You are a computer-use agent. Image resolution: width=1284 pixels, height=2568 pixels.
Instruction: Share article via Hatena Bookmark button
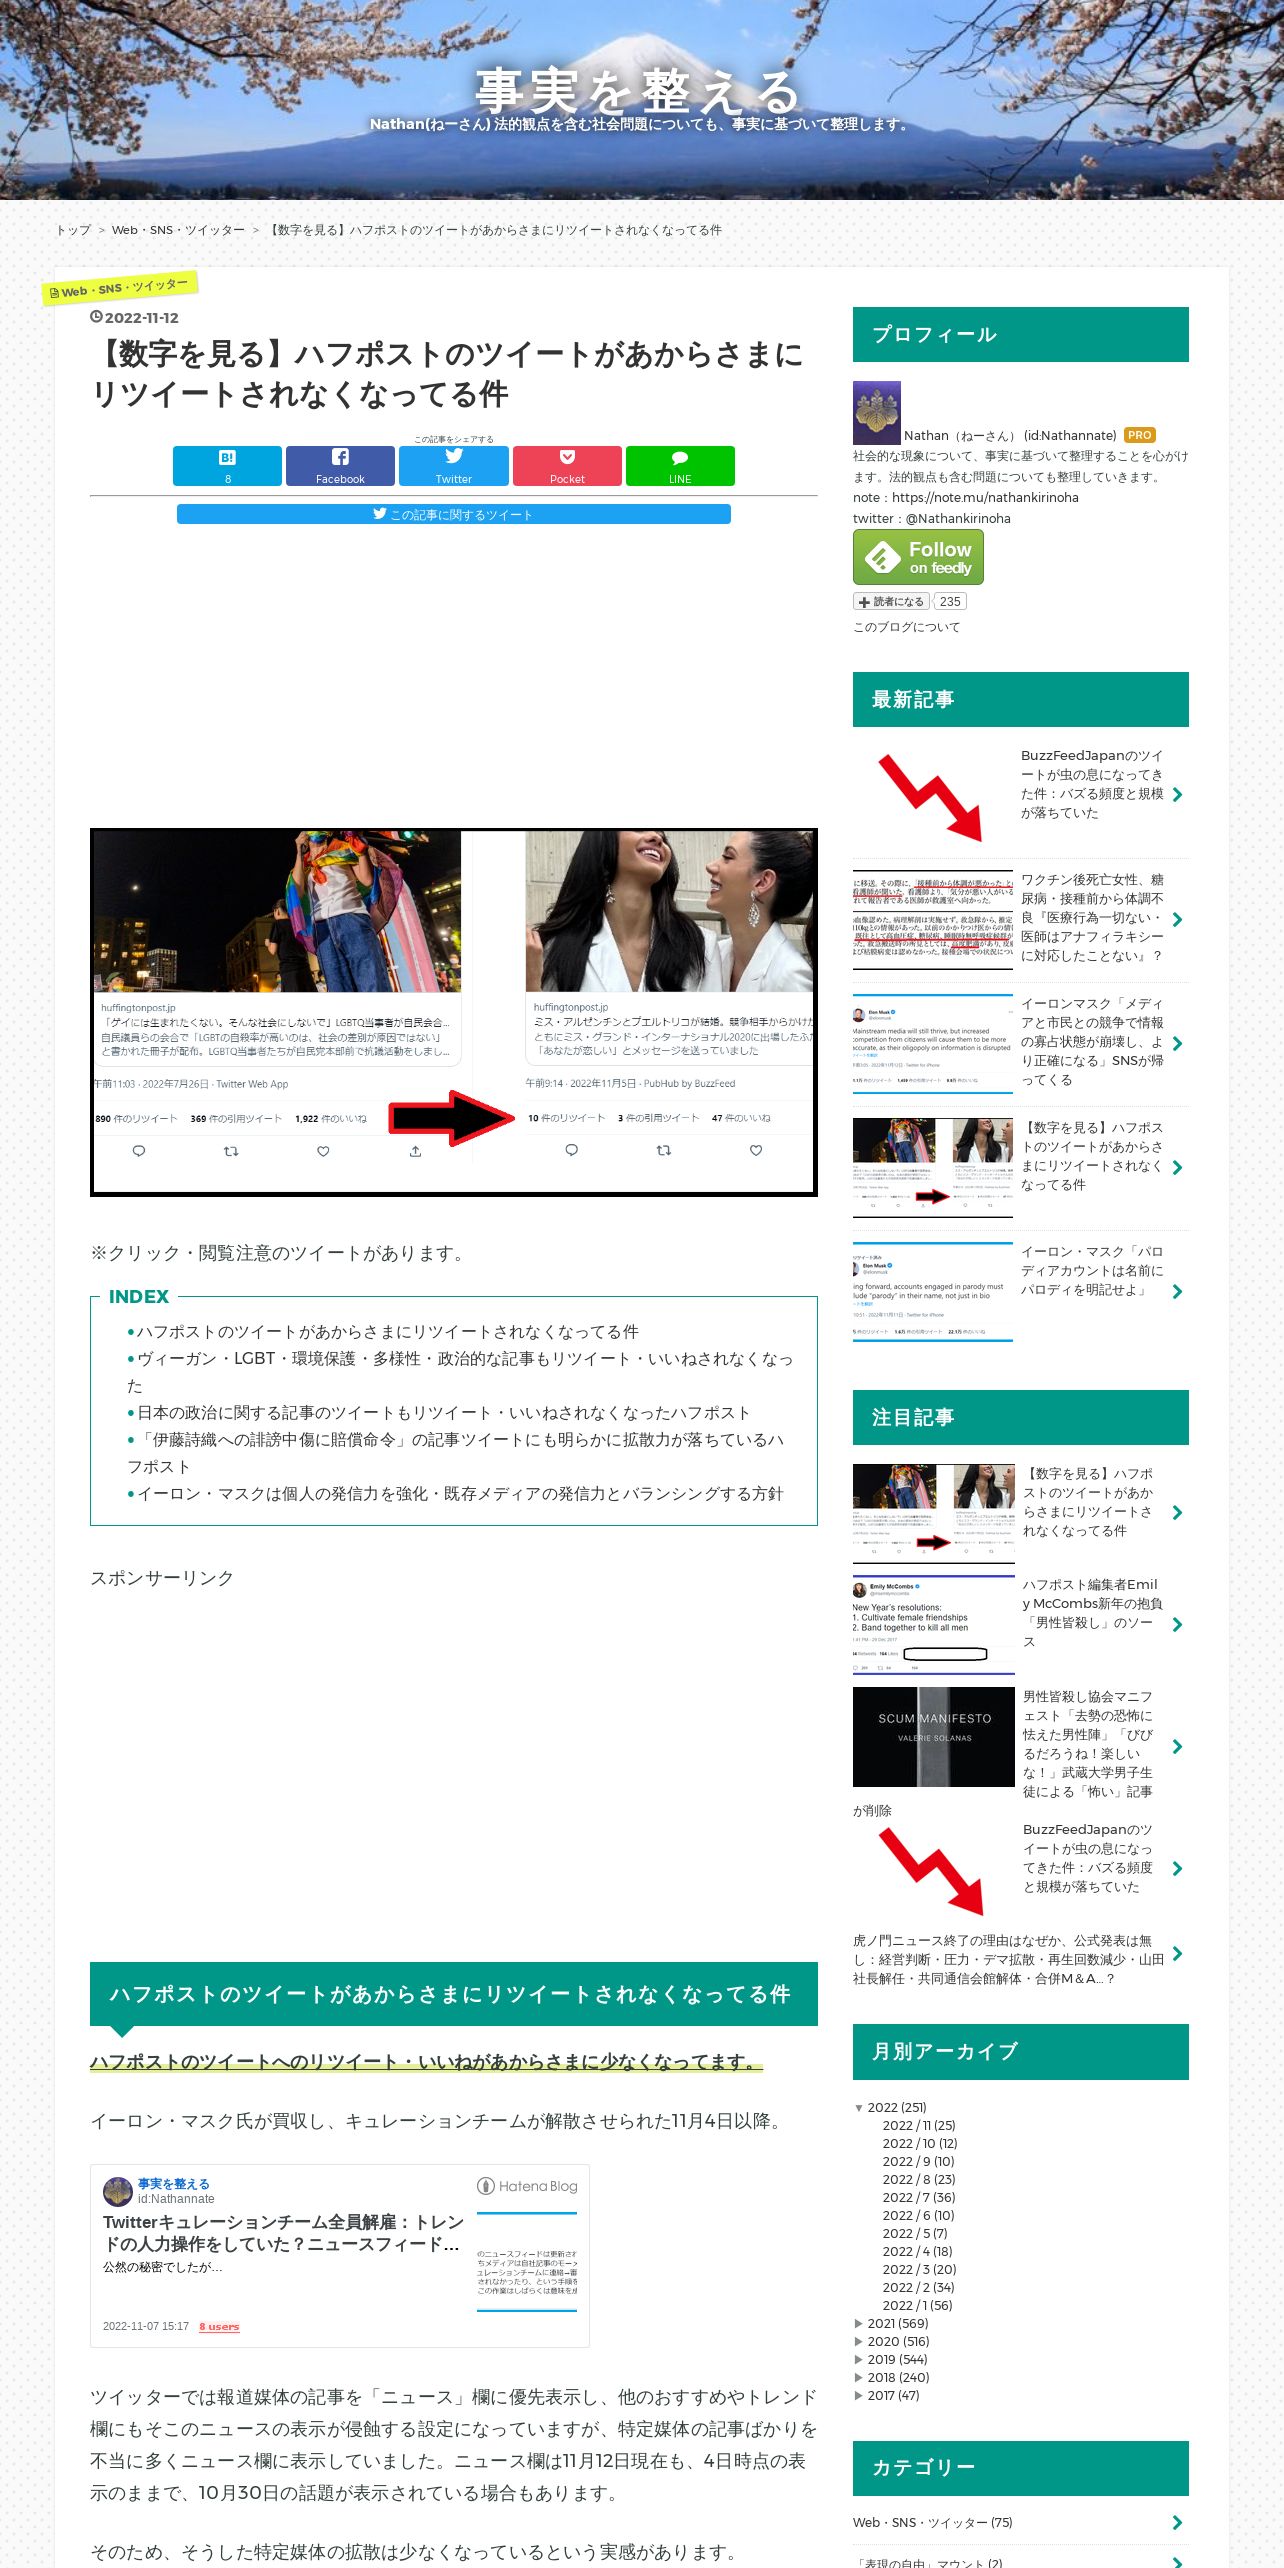227,466
